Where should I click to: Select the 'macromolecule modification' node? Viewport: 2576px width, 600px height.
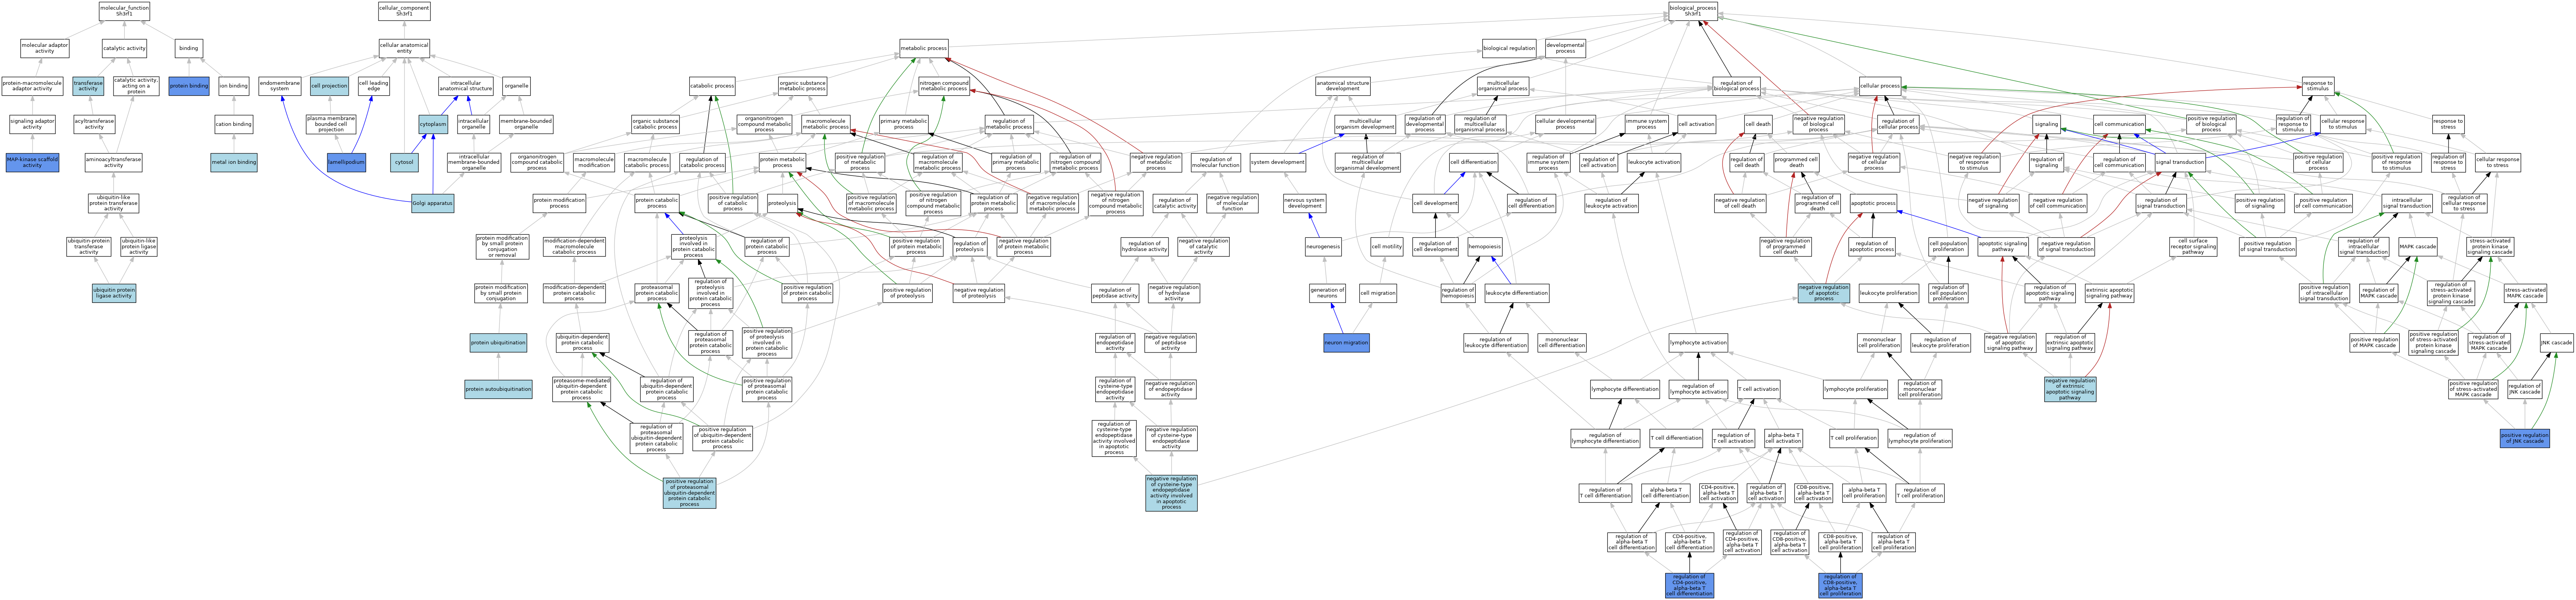(594, 162)
